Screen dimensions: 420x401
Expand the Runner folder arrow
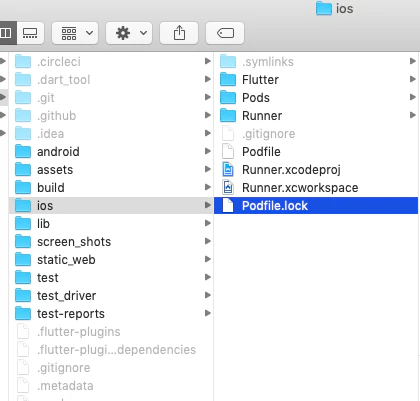tap(413, 115)
